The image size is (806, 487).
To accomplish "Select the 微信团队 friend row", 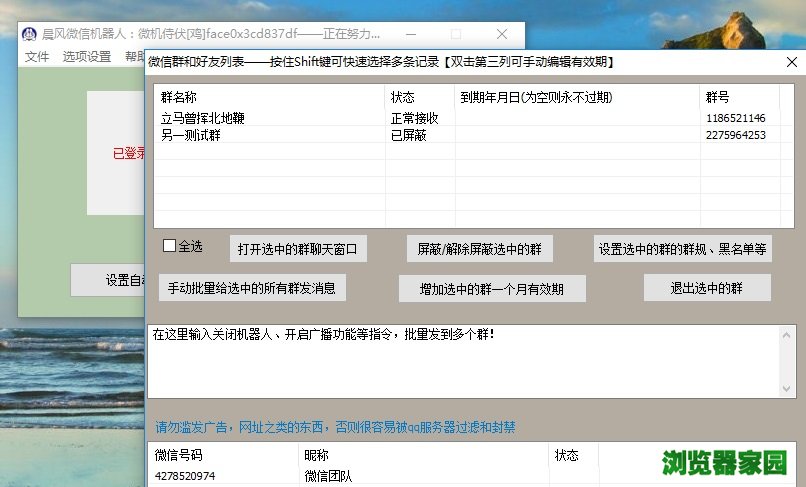I will coord(328,476).
